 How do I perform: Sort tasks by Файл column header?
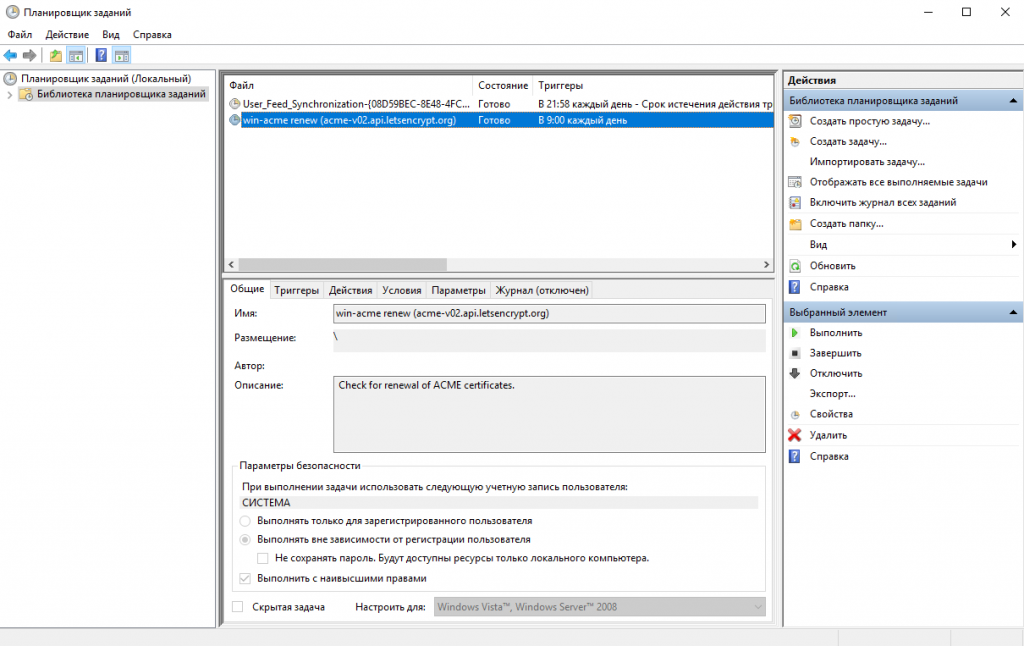tap(349, 86)
